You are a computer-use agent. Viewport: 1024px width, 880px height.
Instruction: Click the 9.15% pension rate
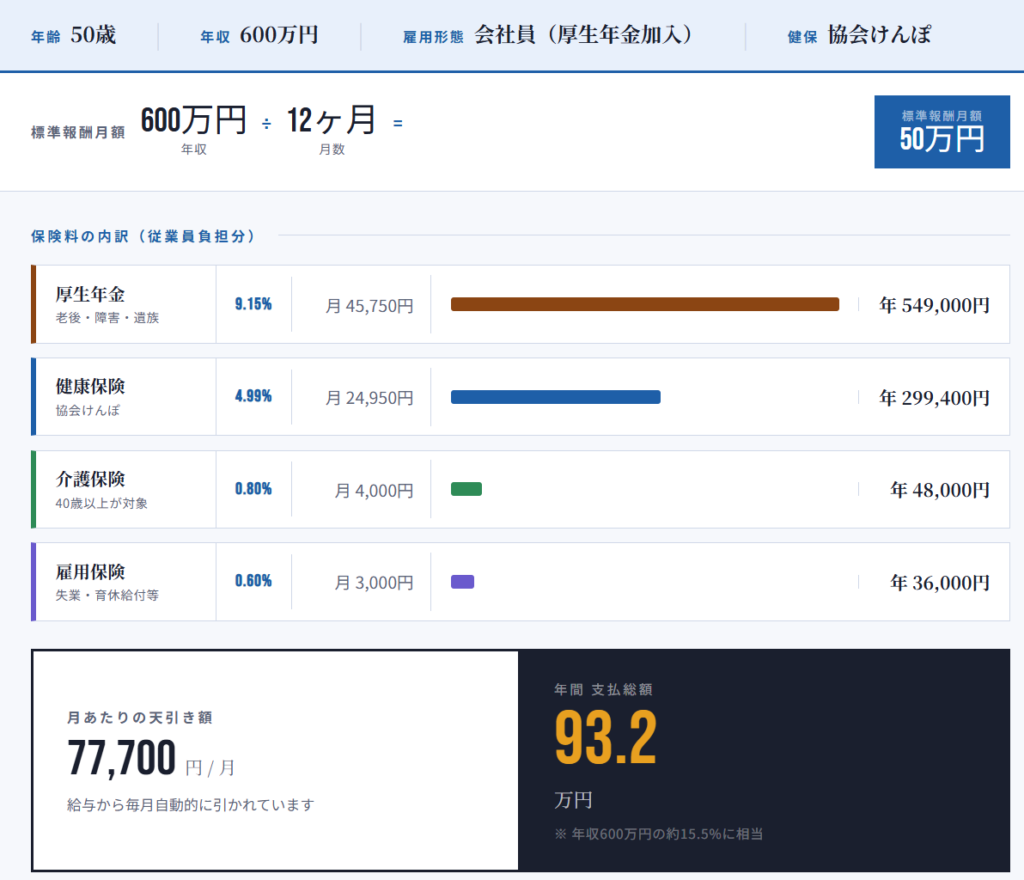(253, 304)
